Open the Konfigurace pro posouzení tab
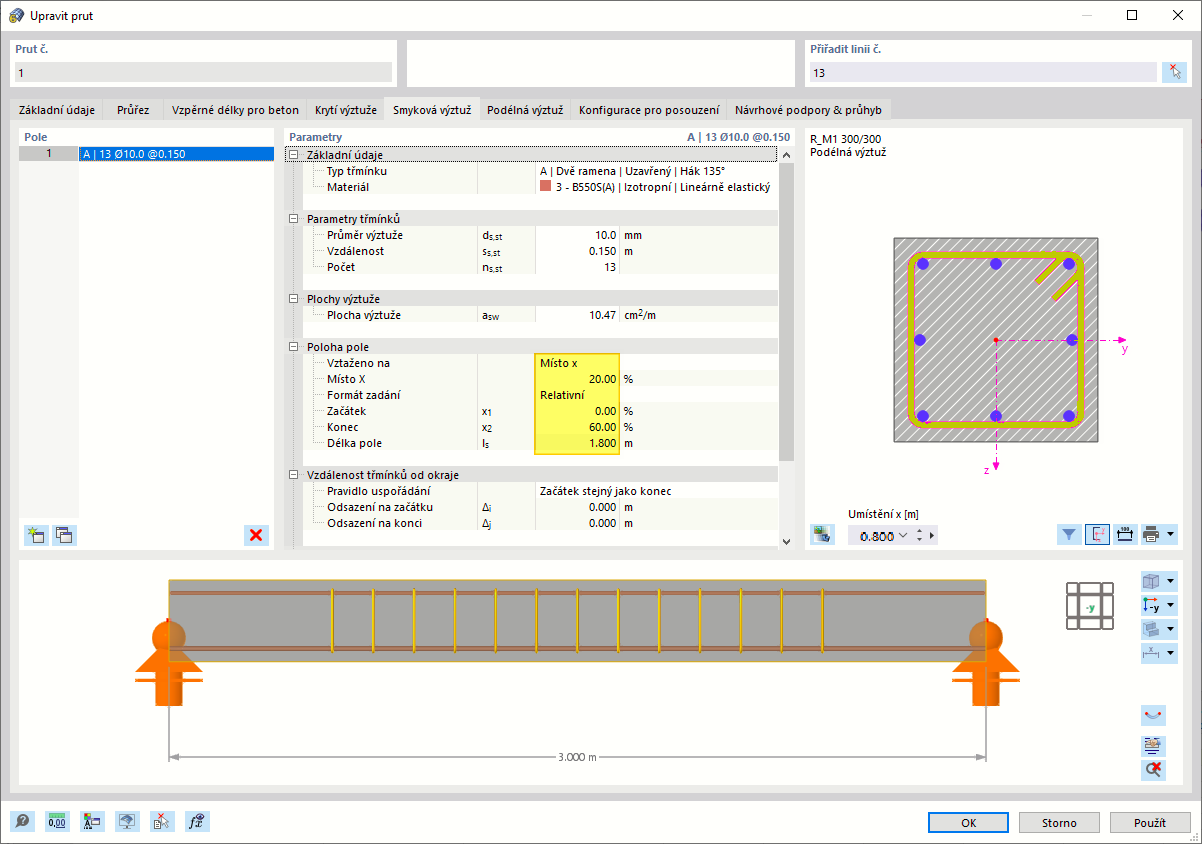Viewport: 1202px width, 844px height. [x=649, y=110]
